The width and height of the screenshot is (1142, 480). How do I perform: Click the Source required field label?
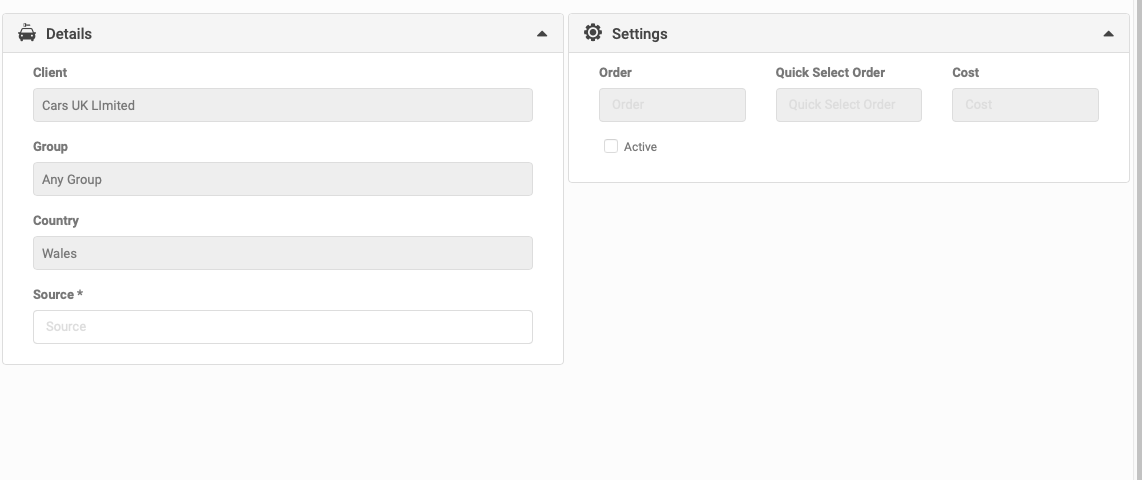[x=58, y=294]
